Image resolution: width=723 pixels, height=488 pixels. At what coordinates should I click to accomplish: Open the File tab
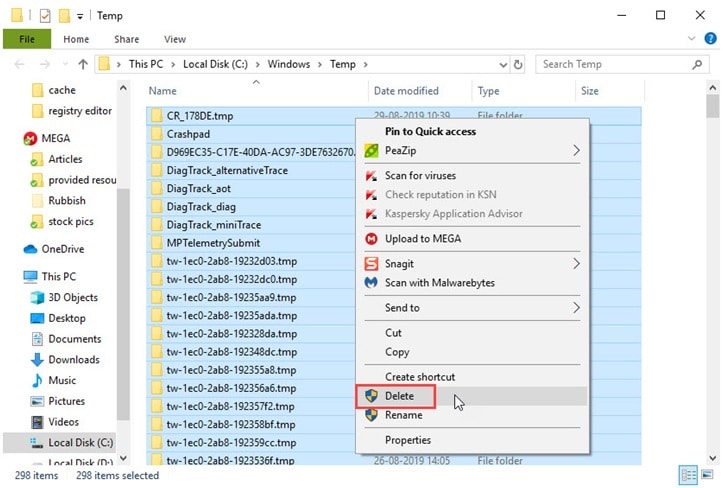[27, 39]
